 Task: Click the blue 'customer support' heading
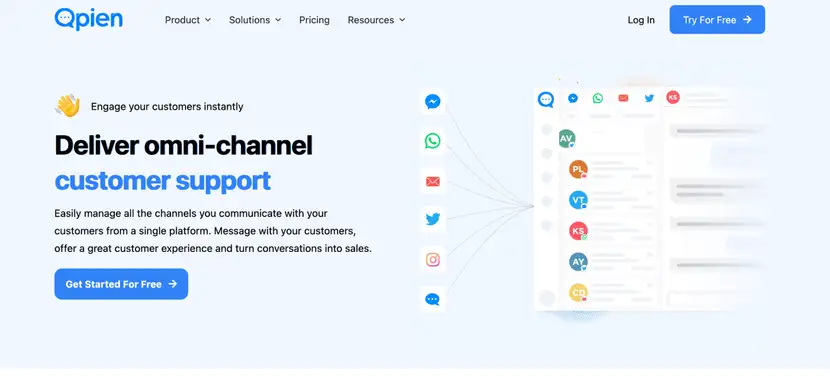click(163, 181)
